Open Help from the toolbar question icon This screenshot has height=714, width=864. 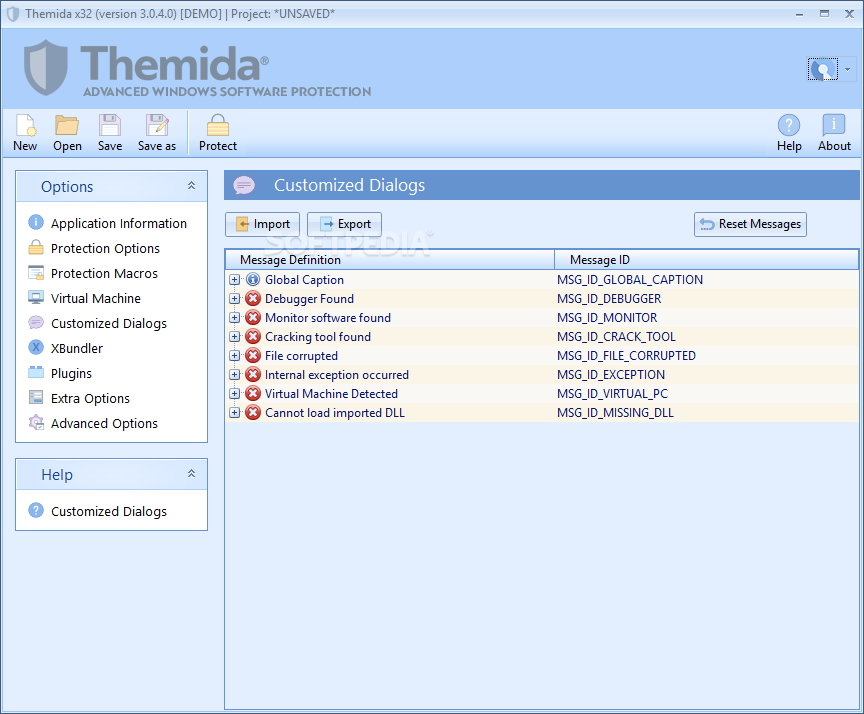click(789, 125)
